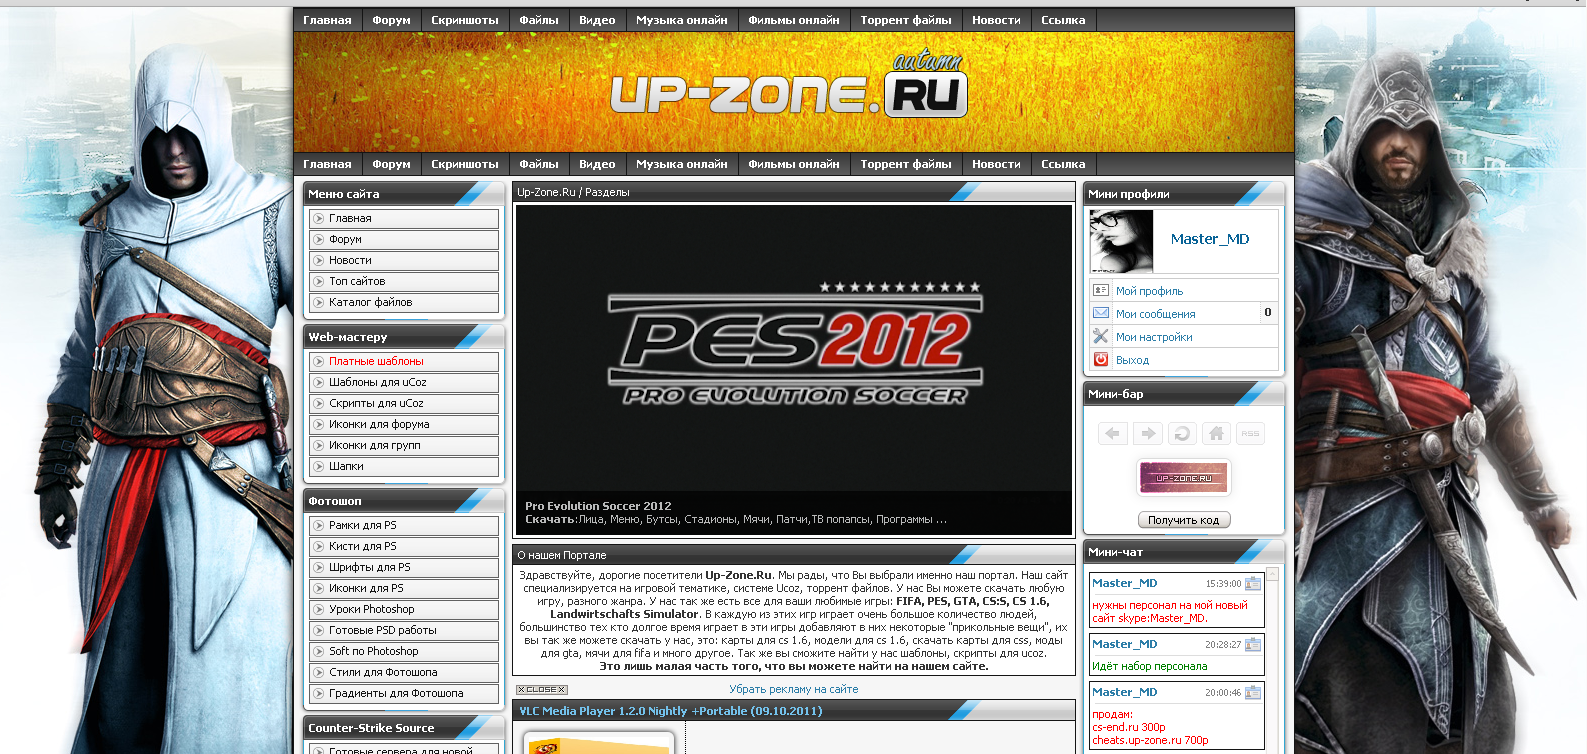Open the VLC Media Player 1.2.0 Nightly post title
The image size is (1587, 754).
670,711
